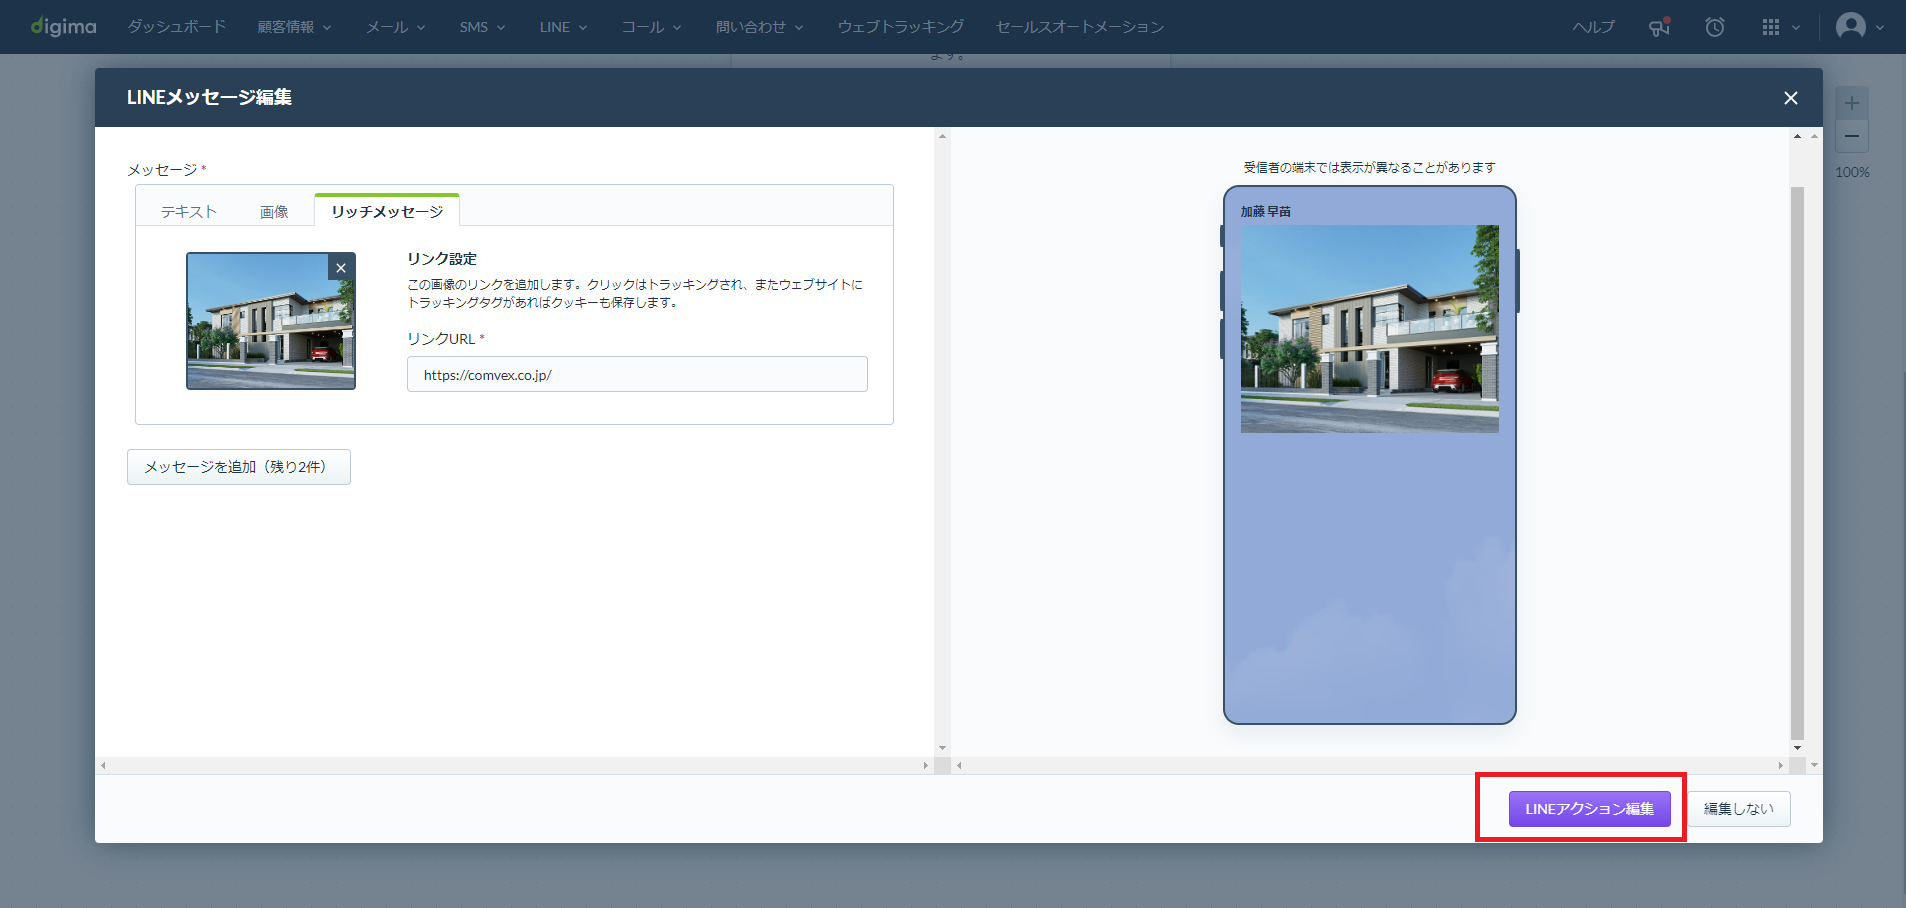
Task: Click the リンクURL input field
Action: (637, 374)
